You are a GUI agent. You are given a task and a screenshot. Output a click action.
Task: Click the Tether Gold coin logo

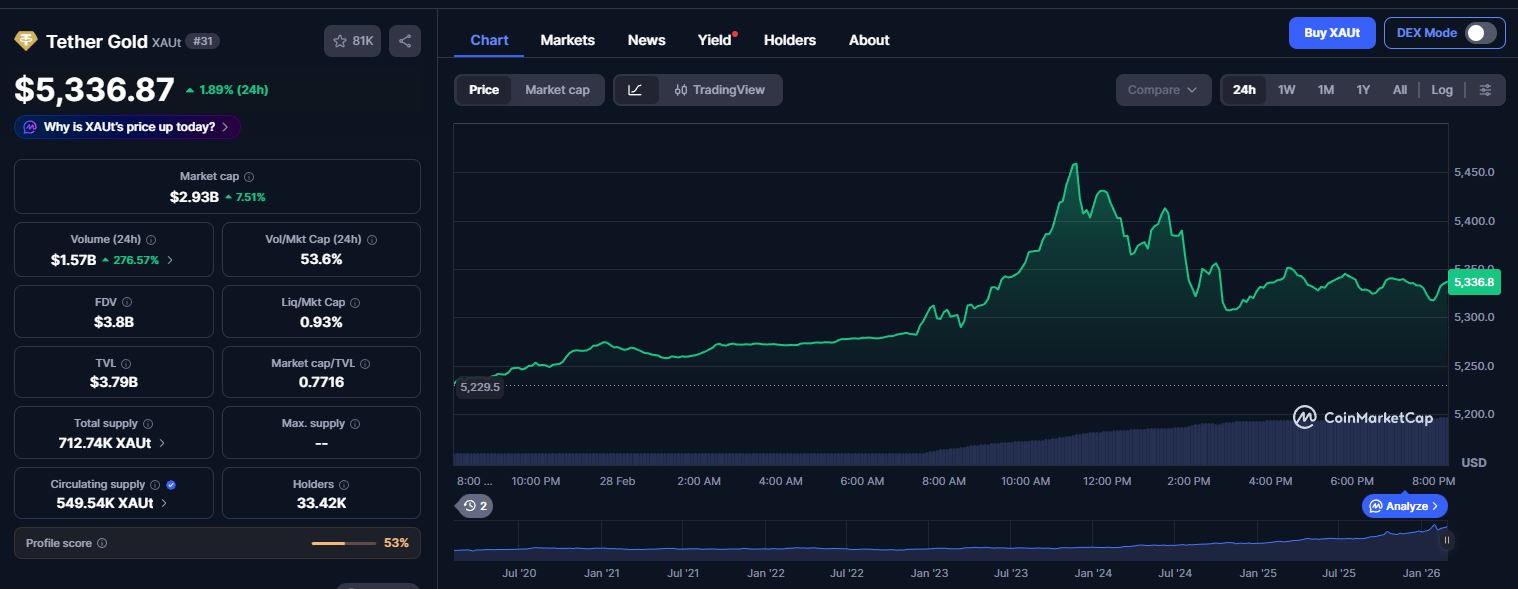pyautogui.click(x=25, y=41)
